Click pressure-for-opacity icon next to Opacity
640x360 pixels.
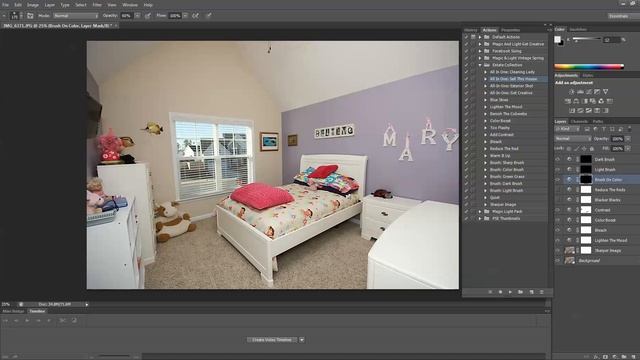click(x=148, y=16)
